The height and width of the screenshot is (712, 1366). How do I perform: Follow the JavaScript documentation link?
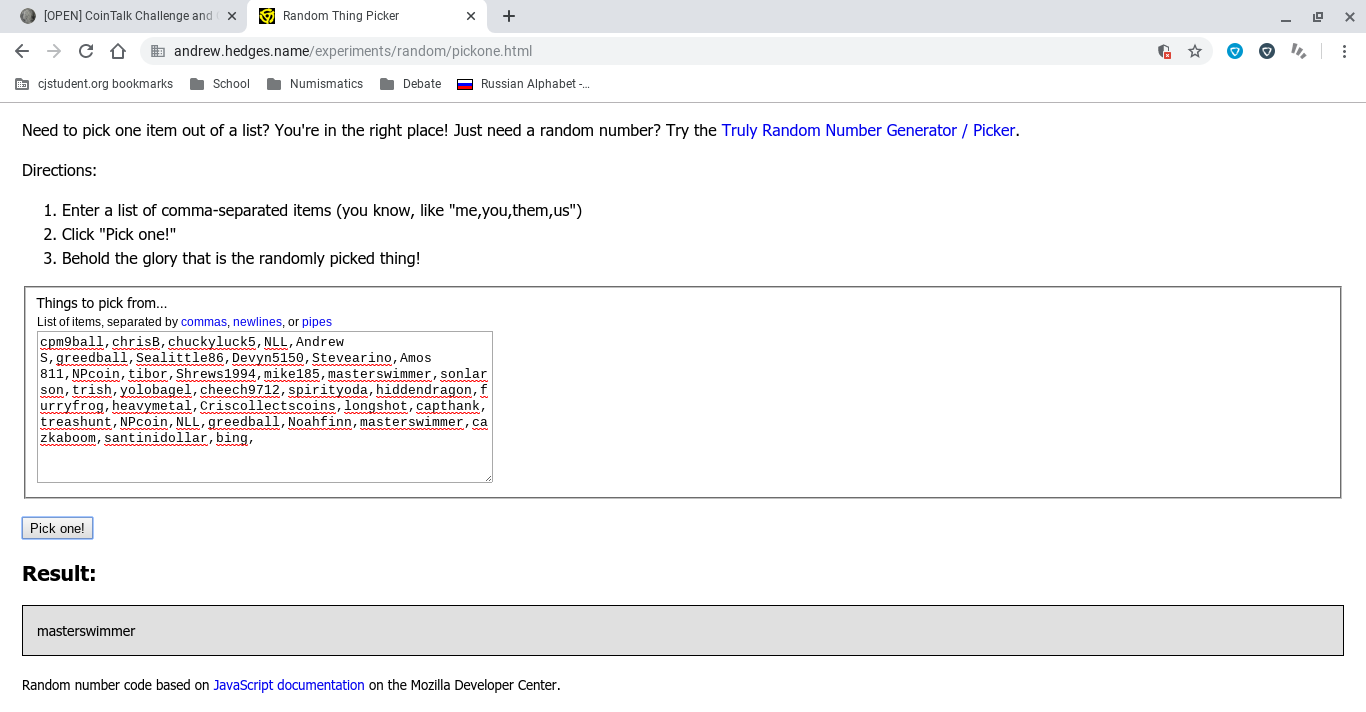point(289,685)
